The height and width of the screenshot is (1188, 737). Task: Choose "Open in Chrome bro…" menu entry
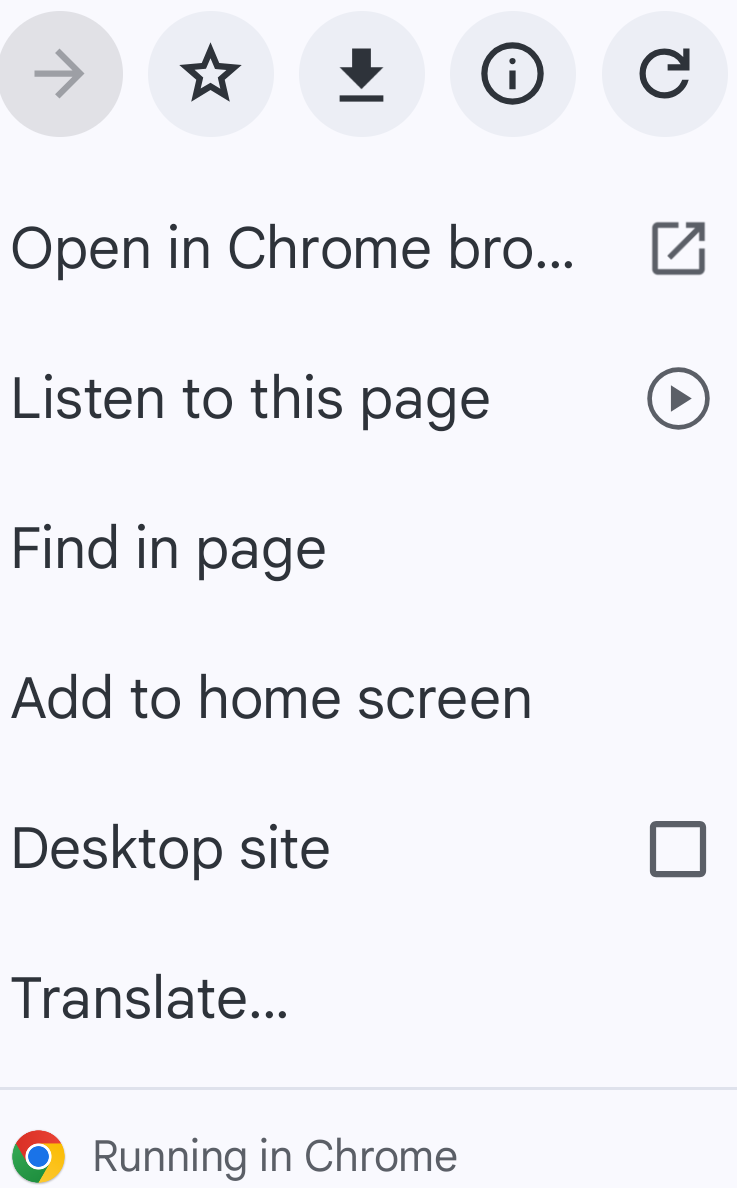[292, 248]
